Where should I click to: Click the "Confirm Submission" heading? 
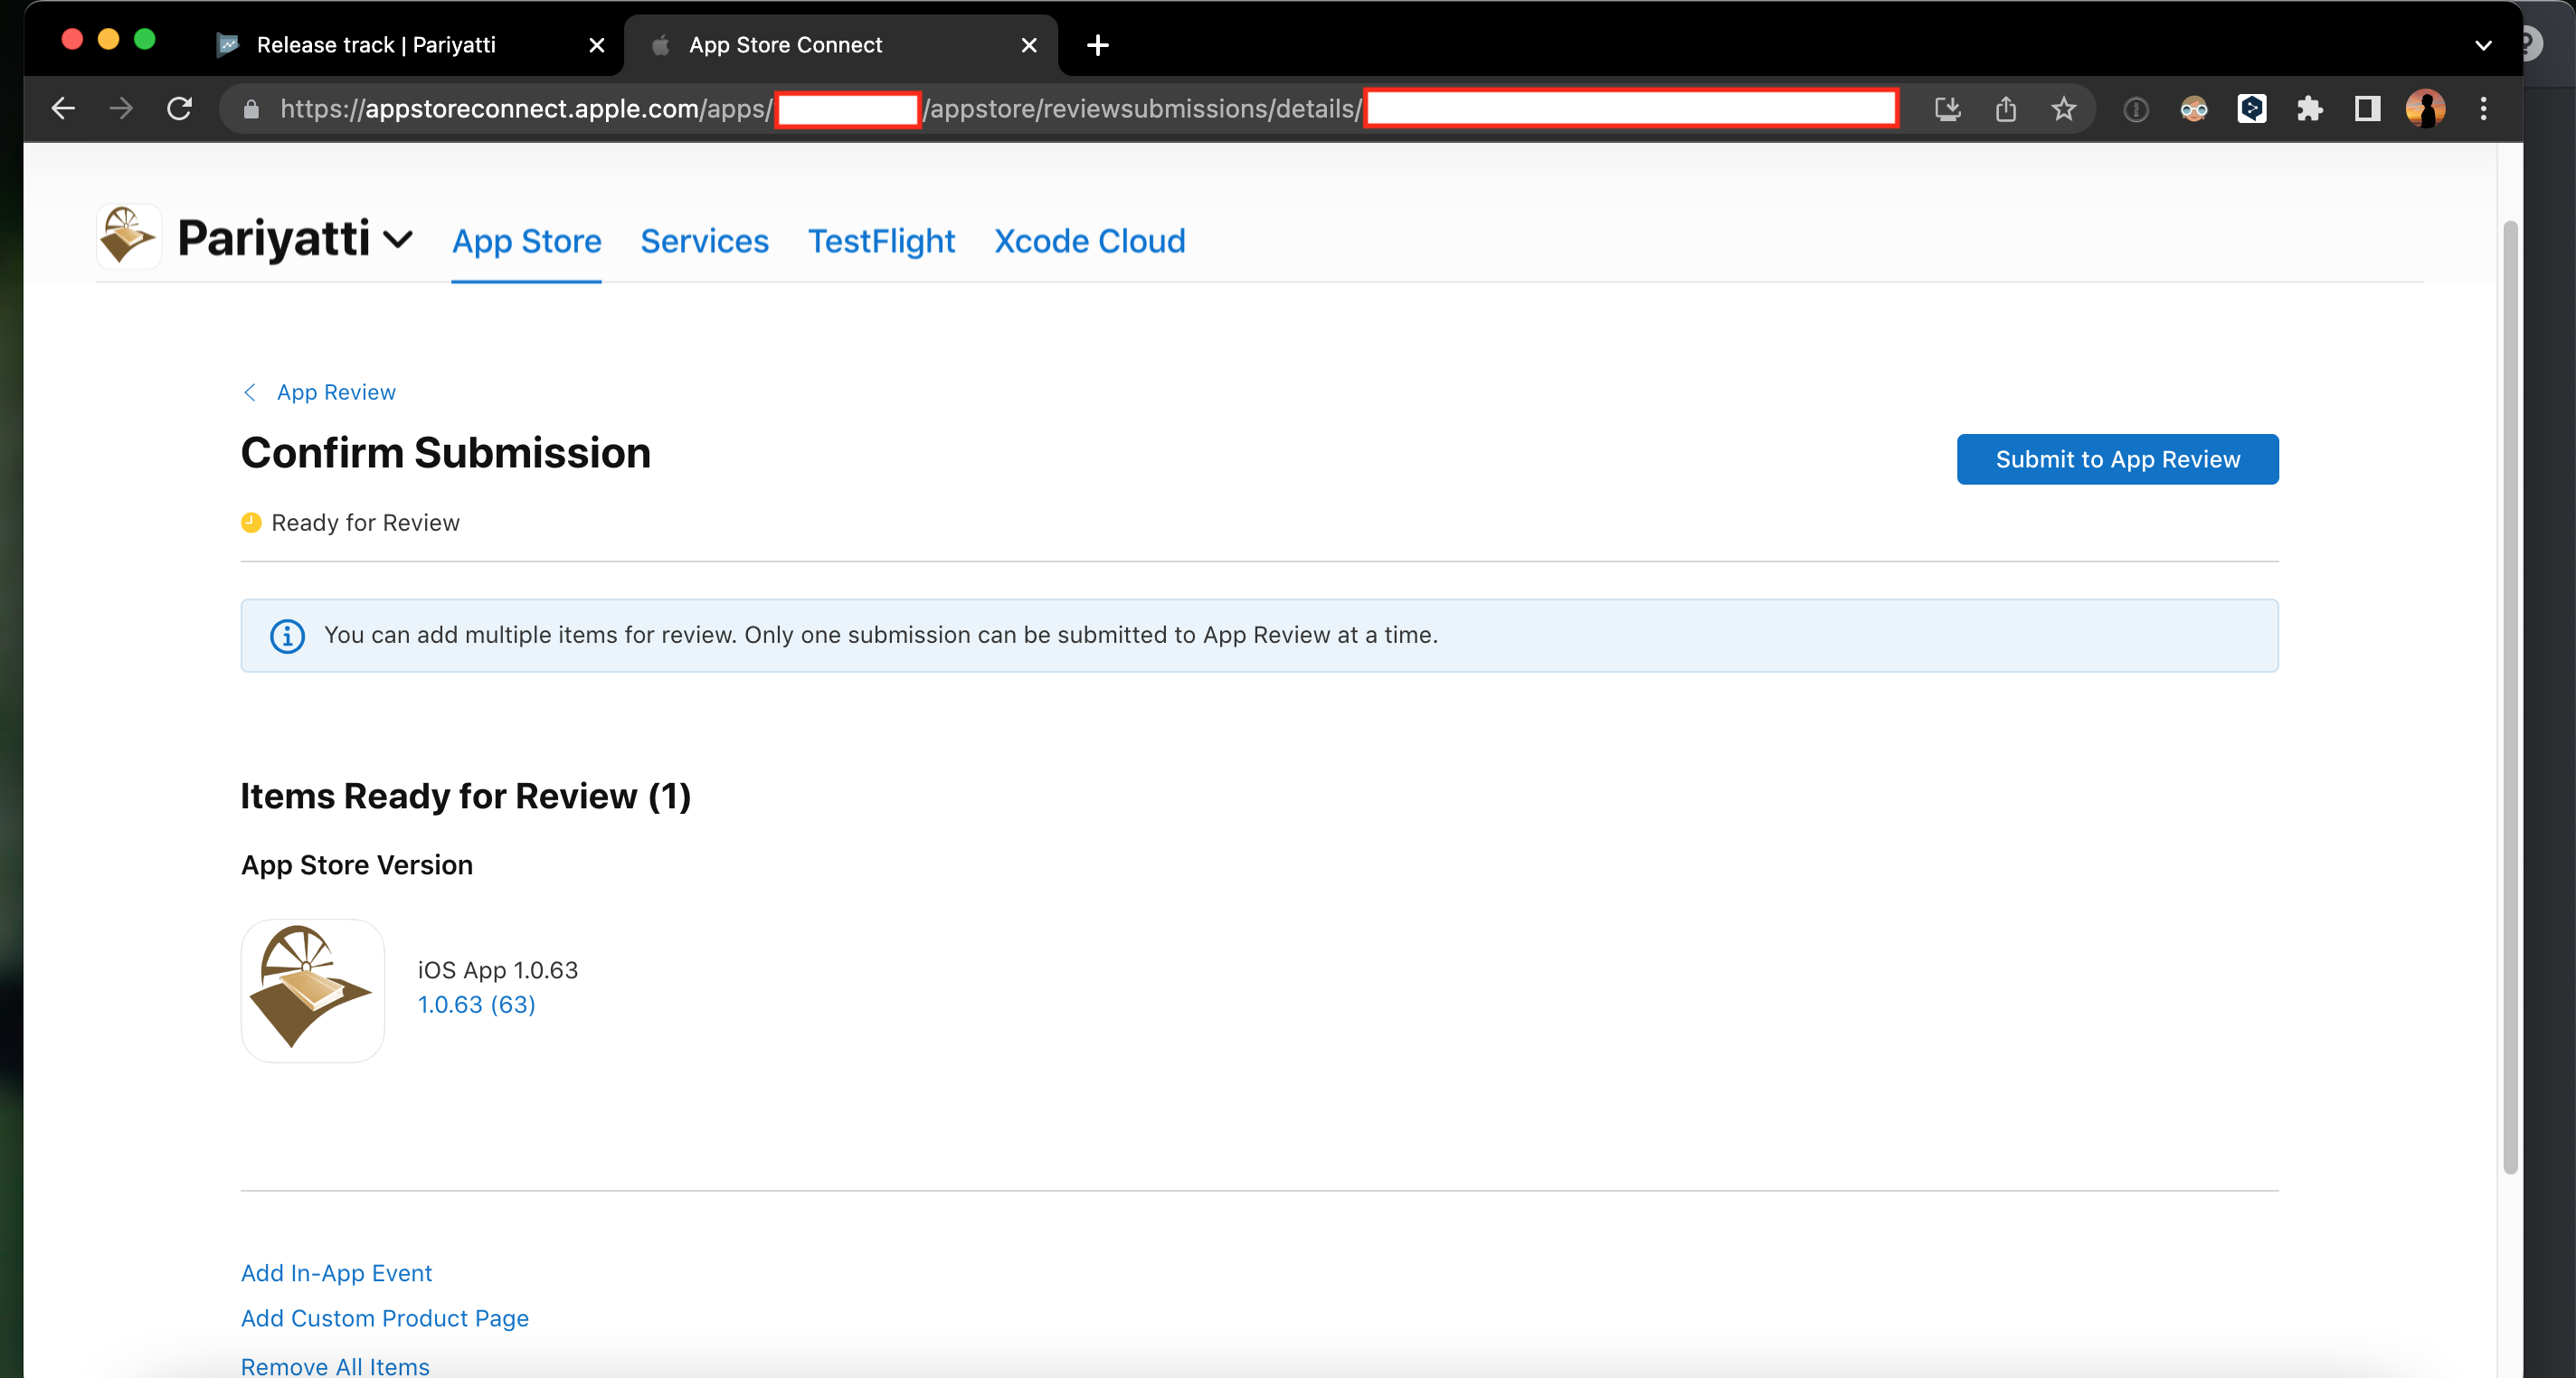point(446,453)
